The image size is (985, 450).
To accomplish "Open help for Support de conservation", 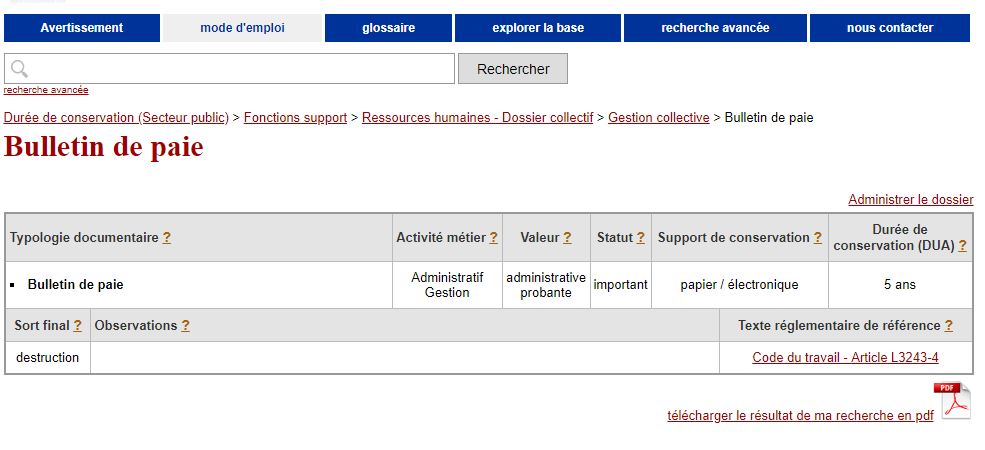I will click(818, 238).
